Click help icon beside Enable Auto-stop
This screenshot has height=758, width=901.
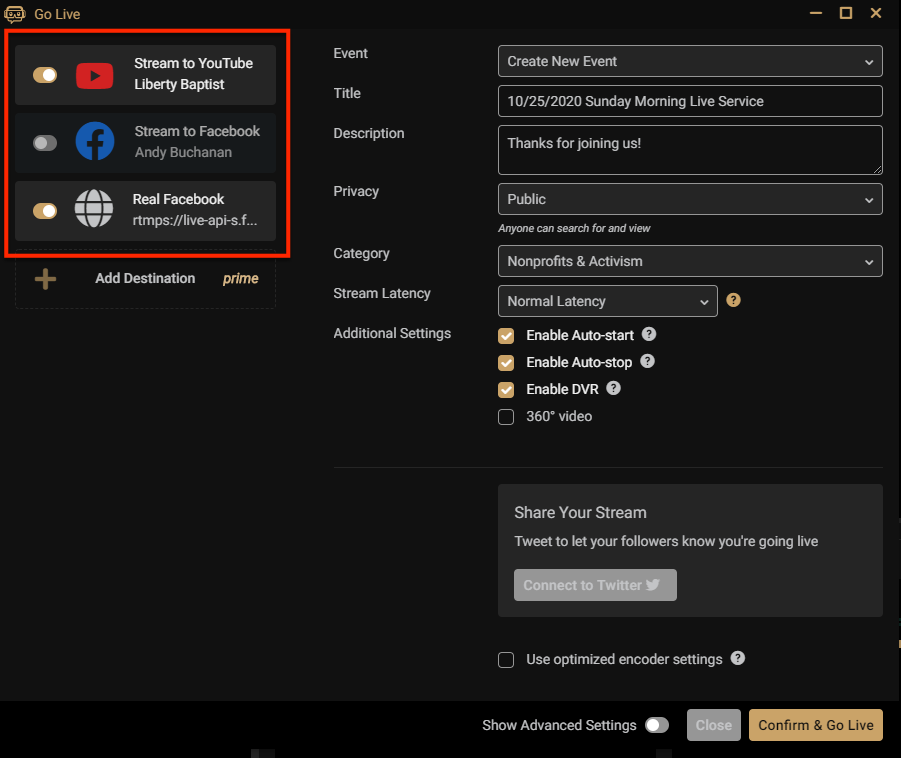coord(647,361)
